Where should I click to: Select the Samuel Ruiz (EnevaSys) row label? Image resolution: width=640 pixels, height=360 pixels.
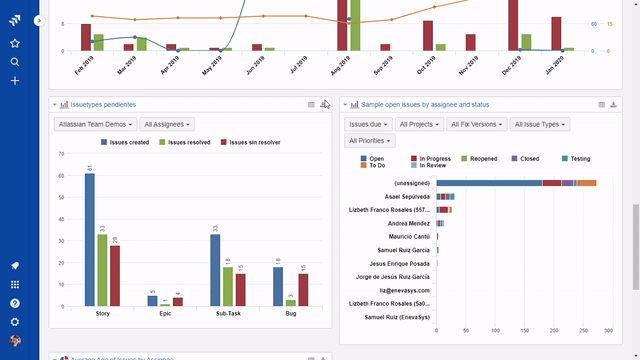[397, 317]
